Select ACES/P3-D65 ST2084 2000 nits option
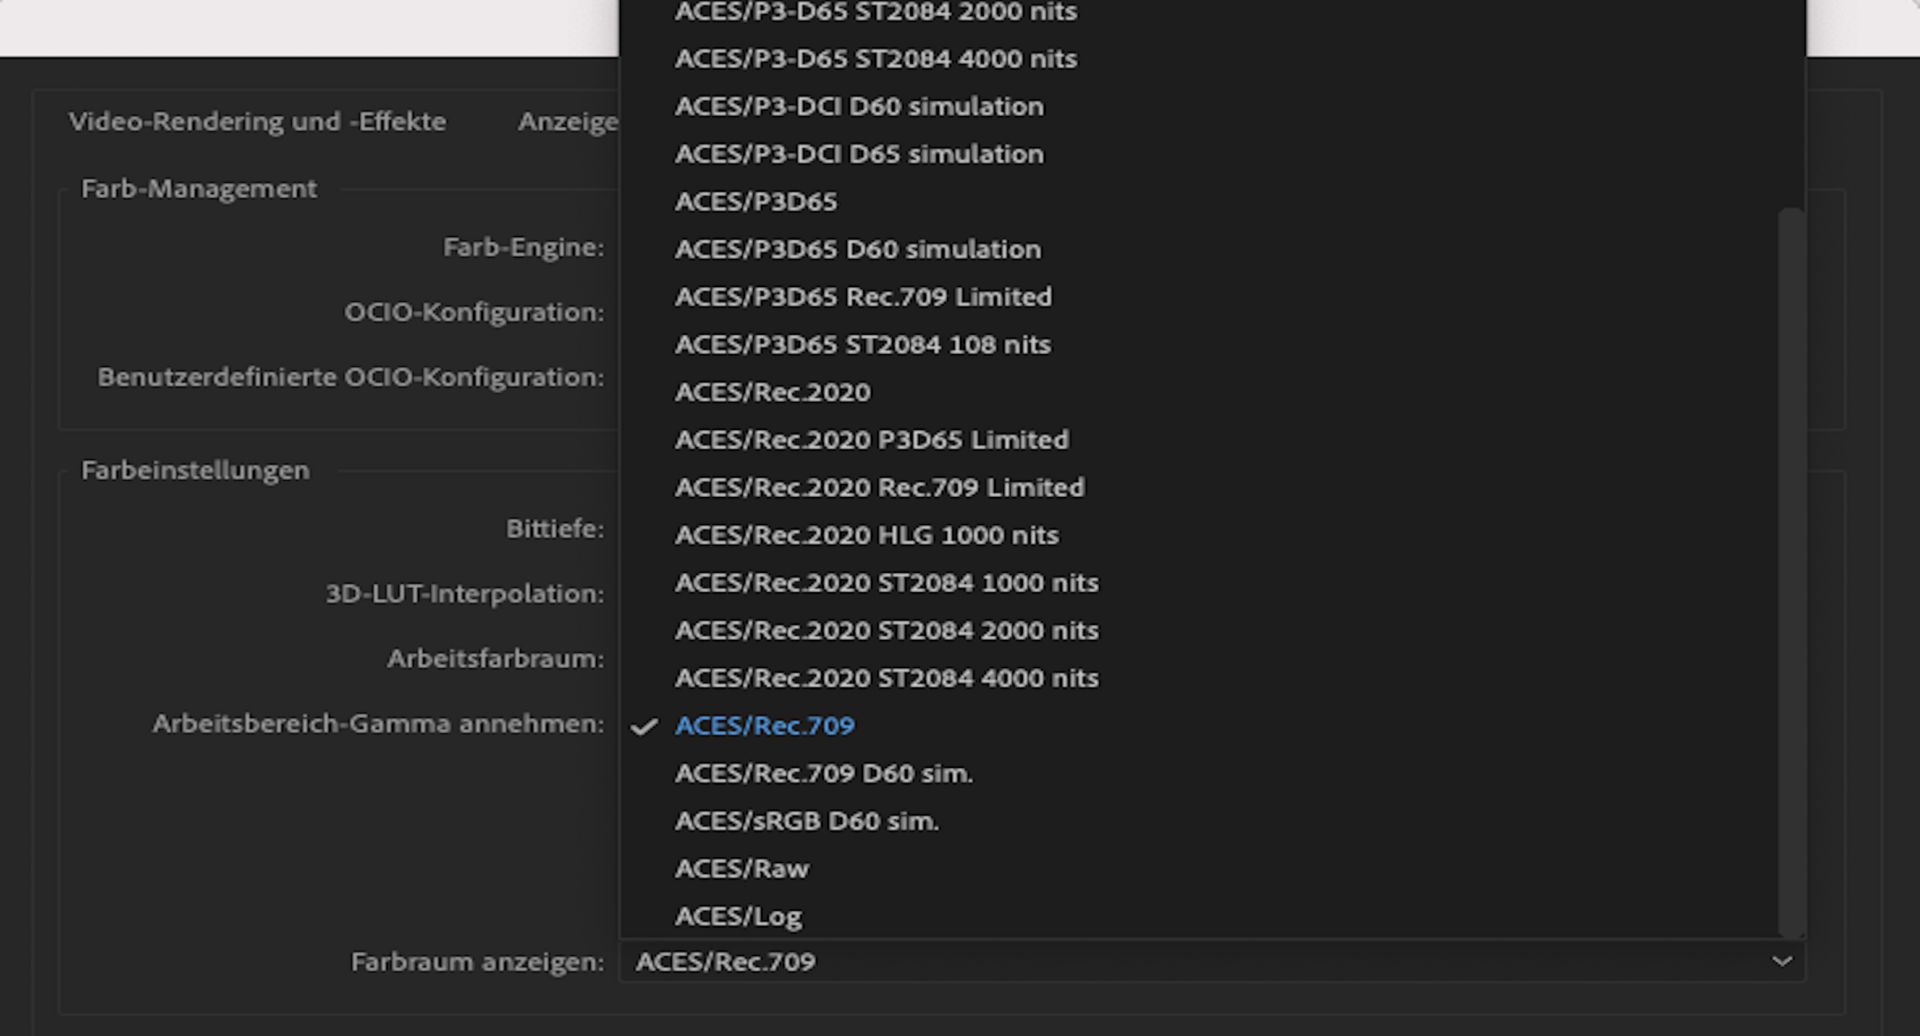 coord(877,12)
